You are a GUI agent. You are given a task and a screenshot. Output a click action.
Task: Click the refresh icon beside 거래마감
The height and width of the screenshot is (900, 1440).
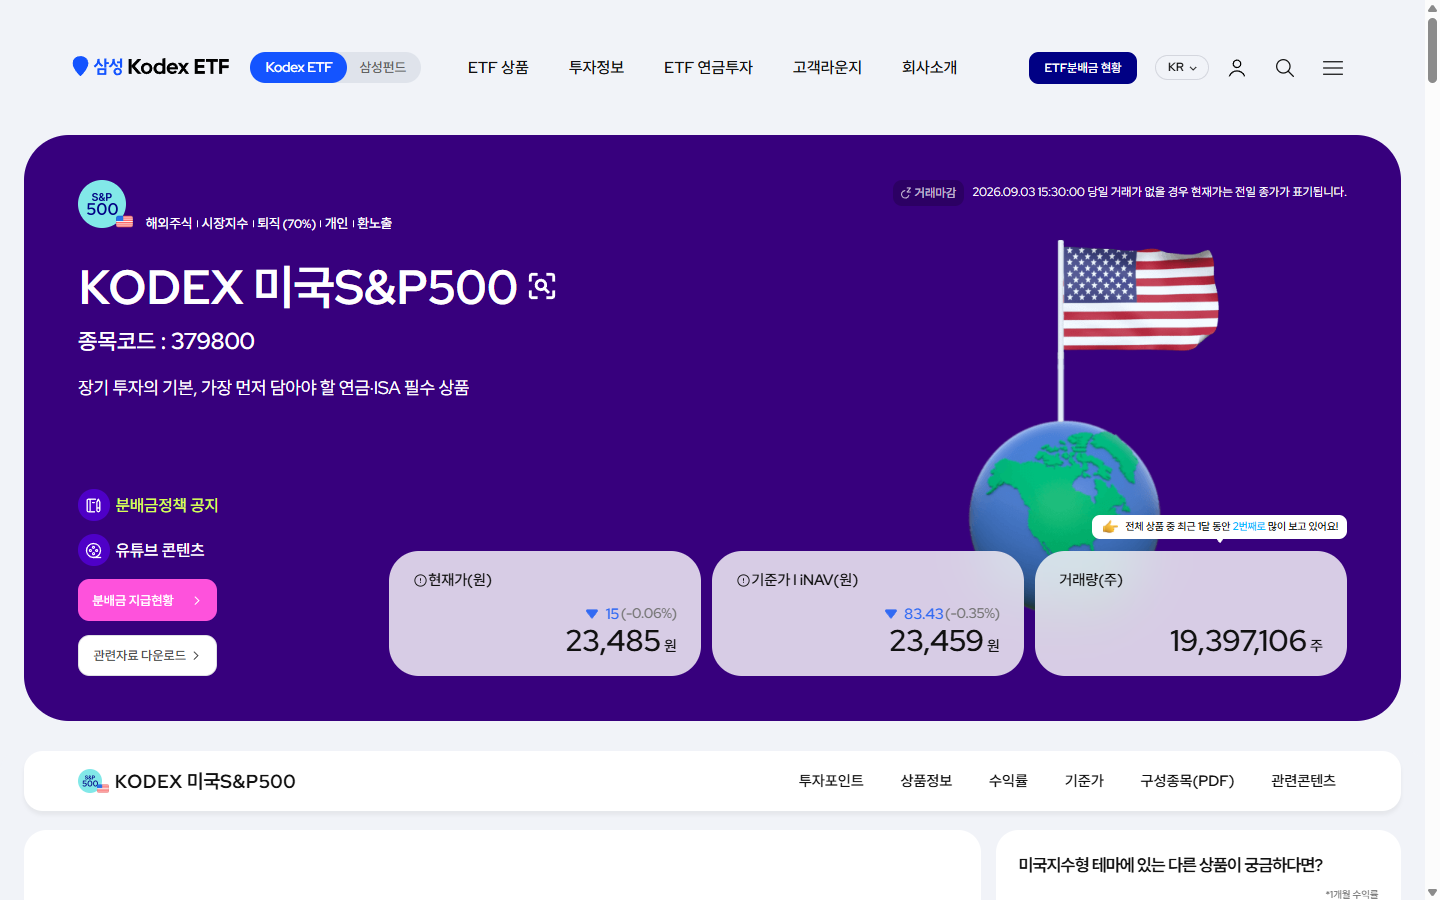pos(905,193)
